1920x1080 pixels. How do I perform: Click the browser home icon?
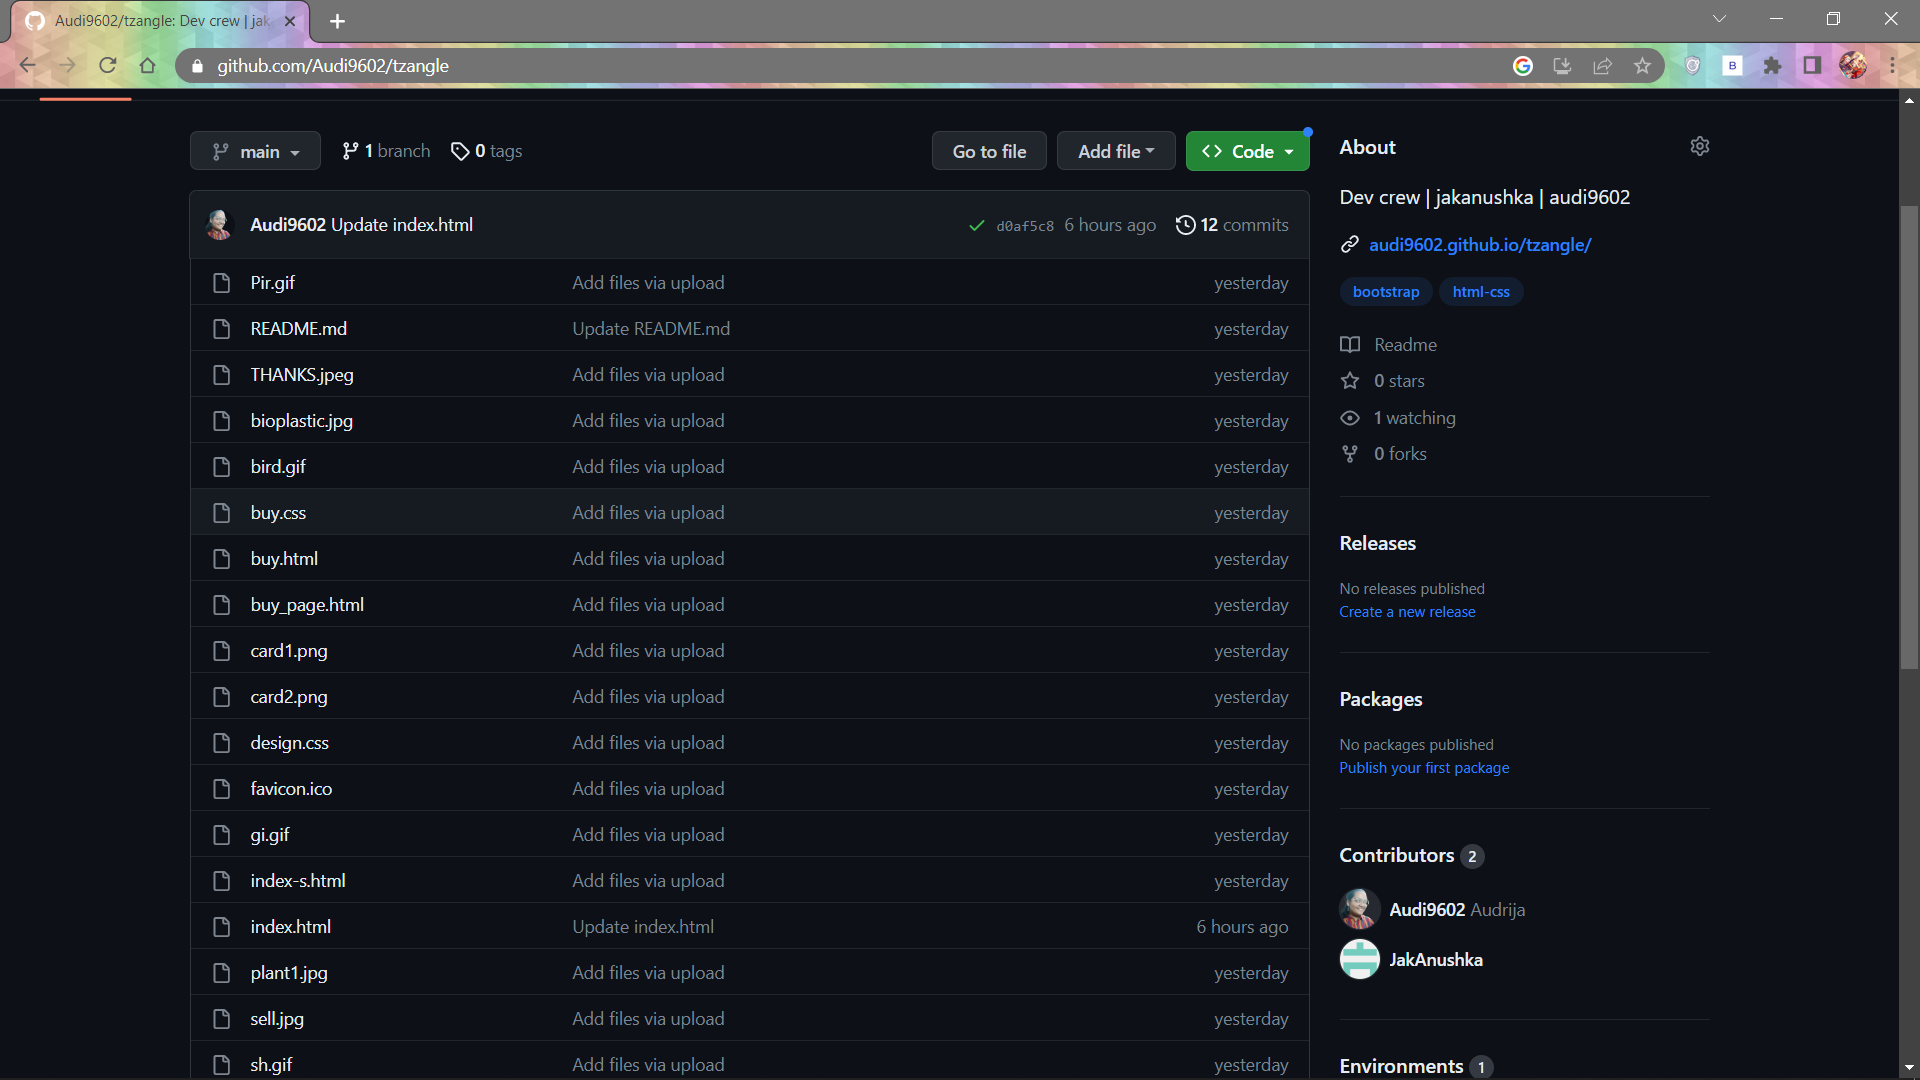point(148,66)
